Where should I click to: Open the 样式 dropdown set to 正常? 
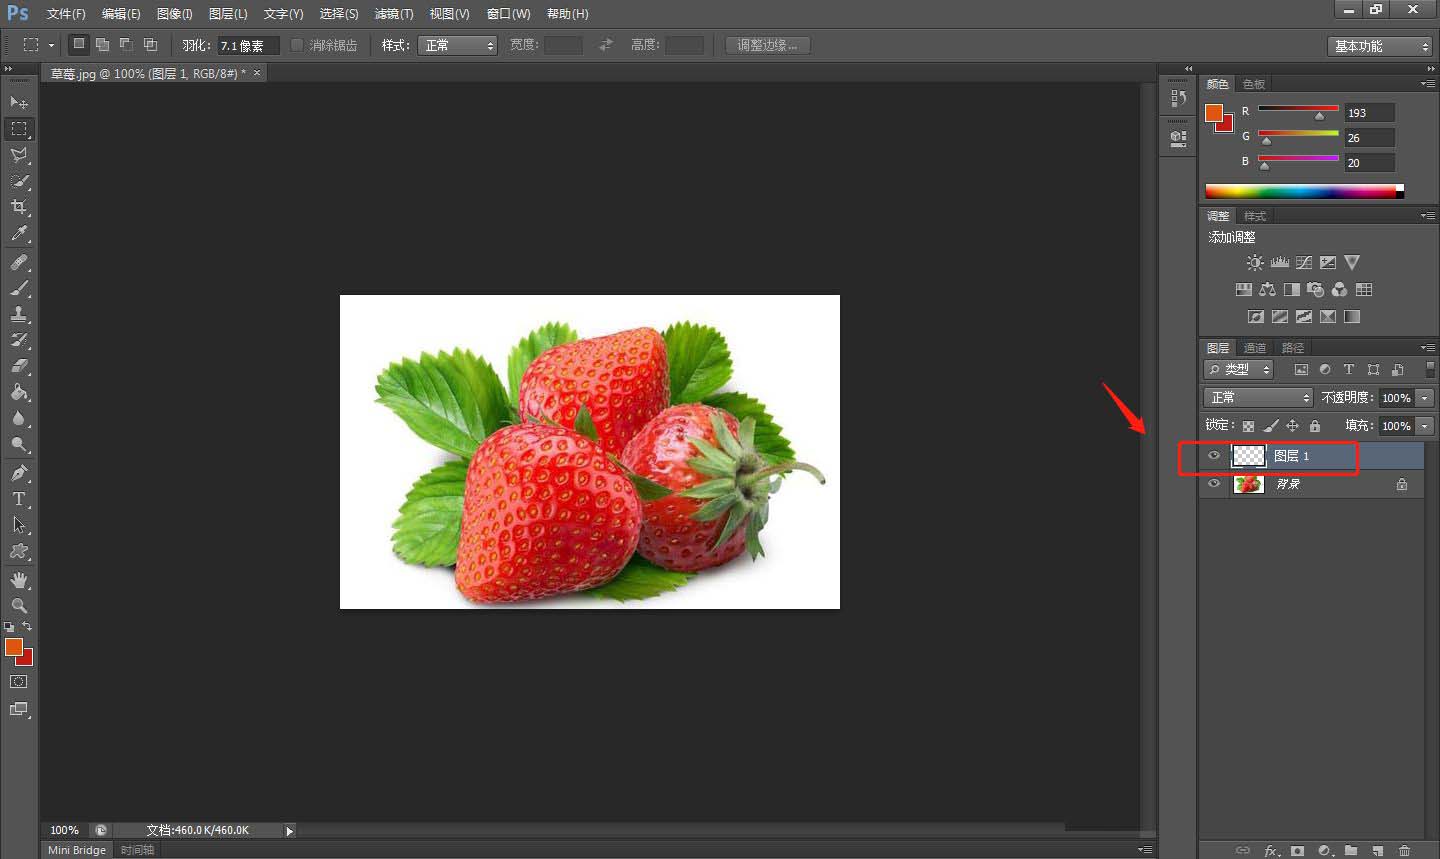(458, 45)
